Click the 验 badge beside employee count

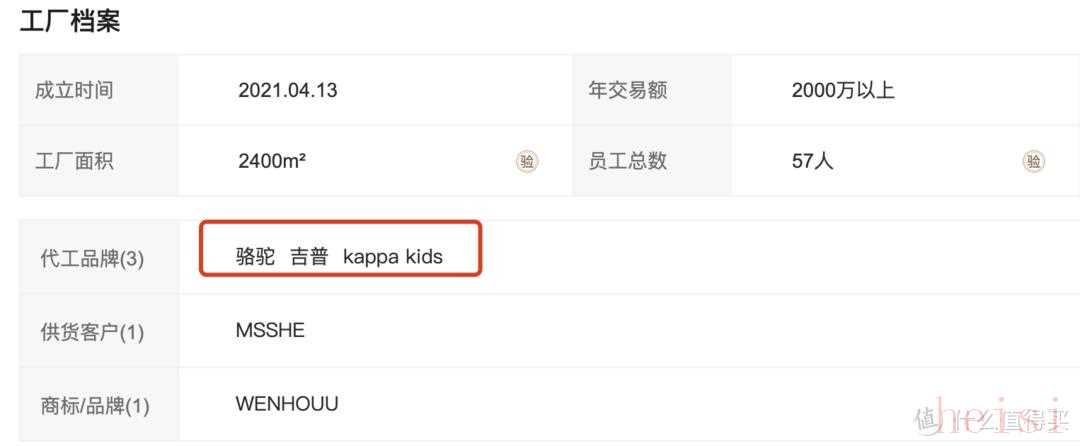tap(1034, 161)
